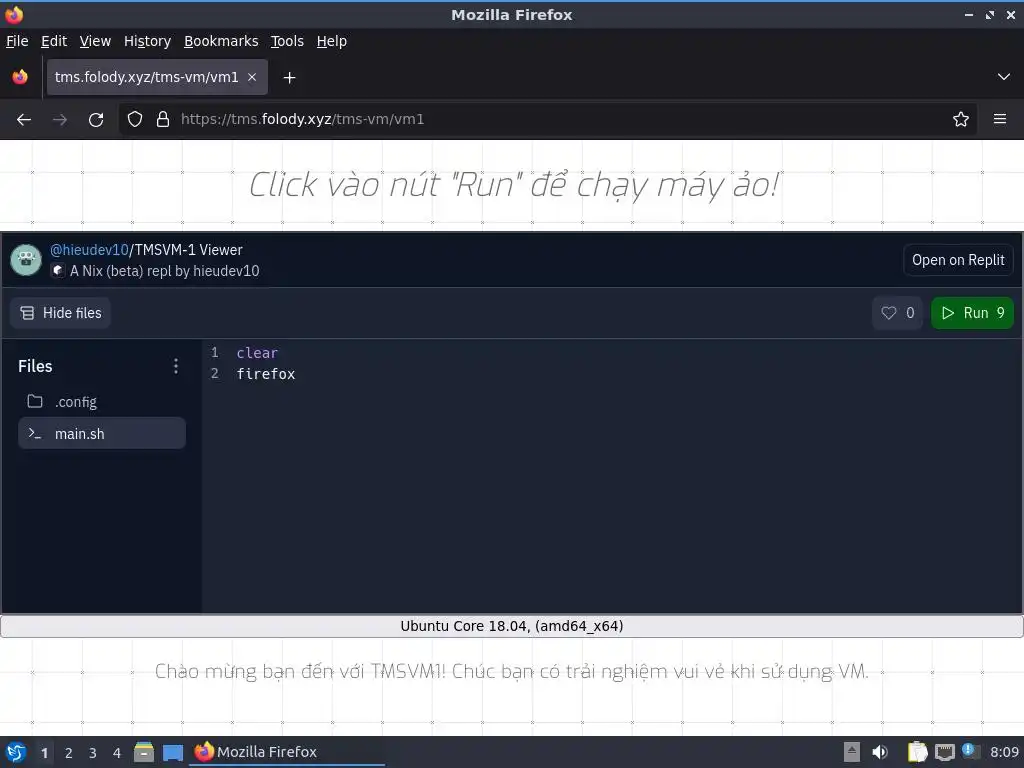The width and height of the screenshot is (1024, 768).
Task: Open the volume speaker tray icon
Action: (x=880, y=752)
